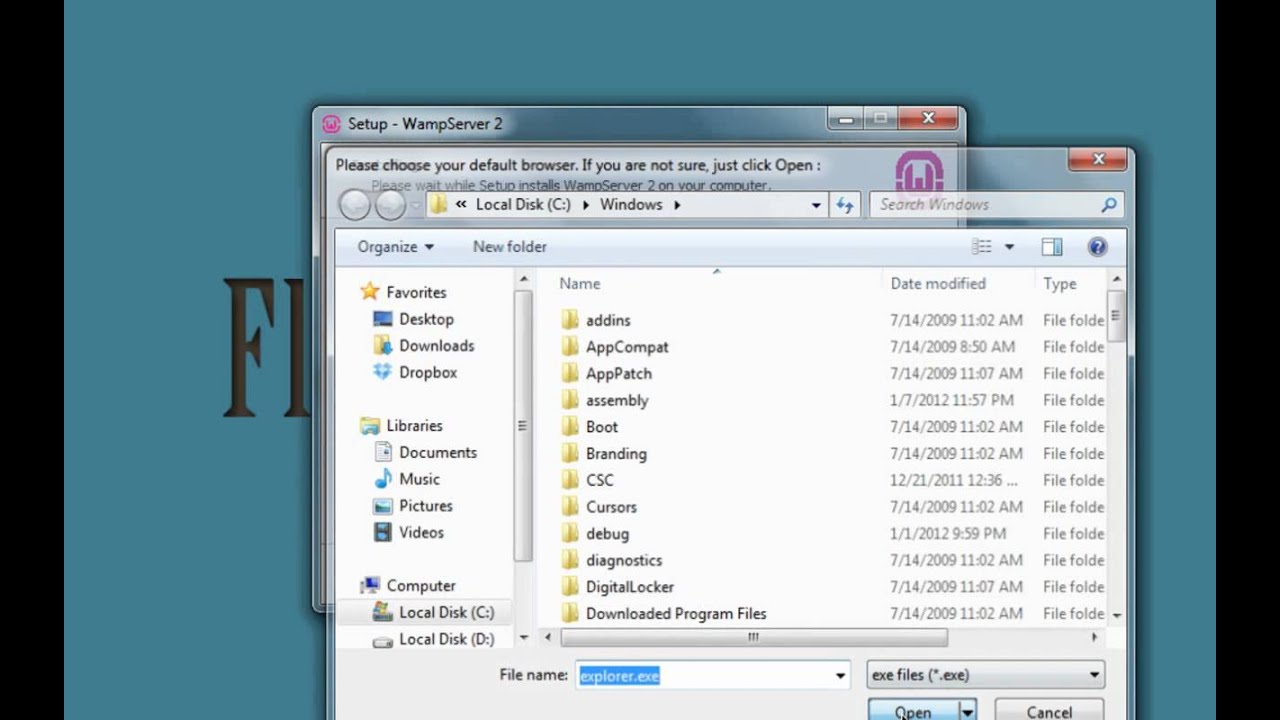Select the DigitalLocker folder name
The image size is (1280, 720).
click(x=629, y=587)
